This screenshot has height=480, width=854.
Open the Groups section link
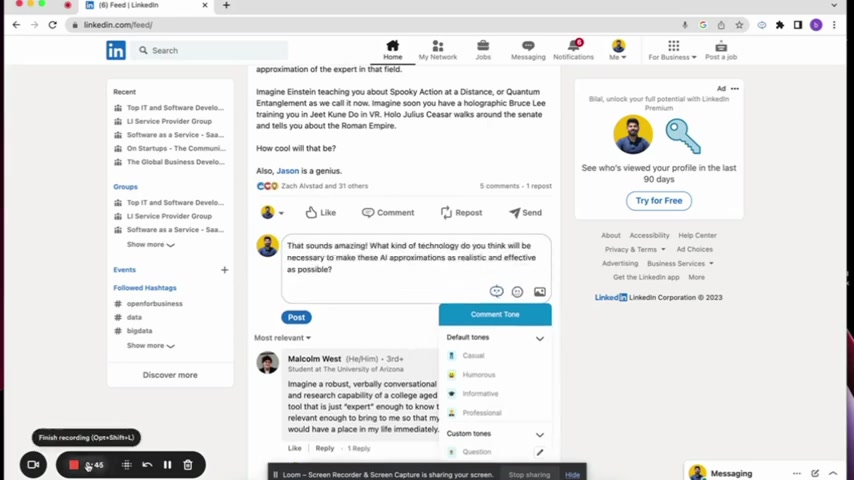[x=125, y=186]
